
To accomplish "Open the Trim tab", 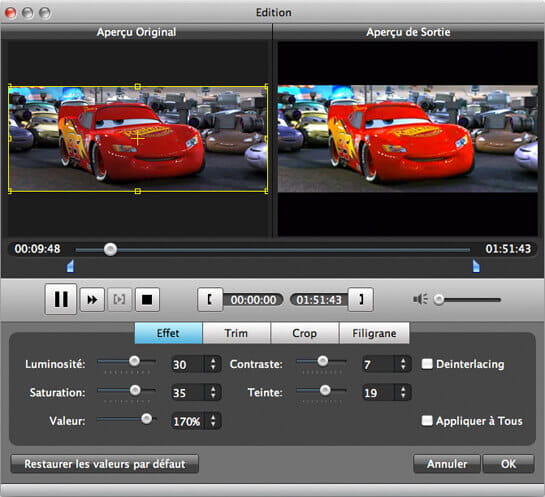I will (236, 333).
